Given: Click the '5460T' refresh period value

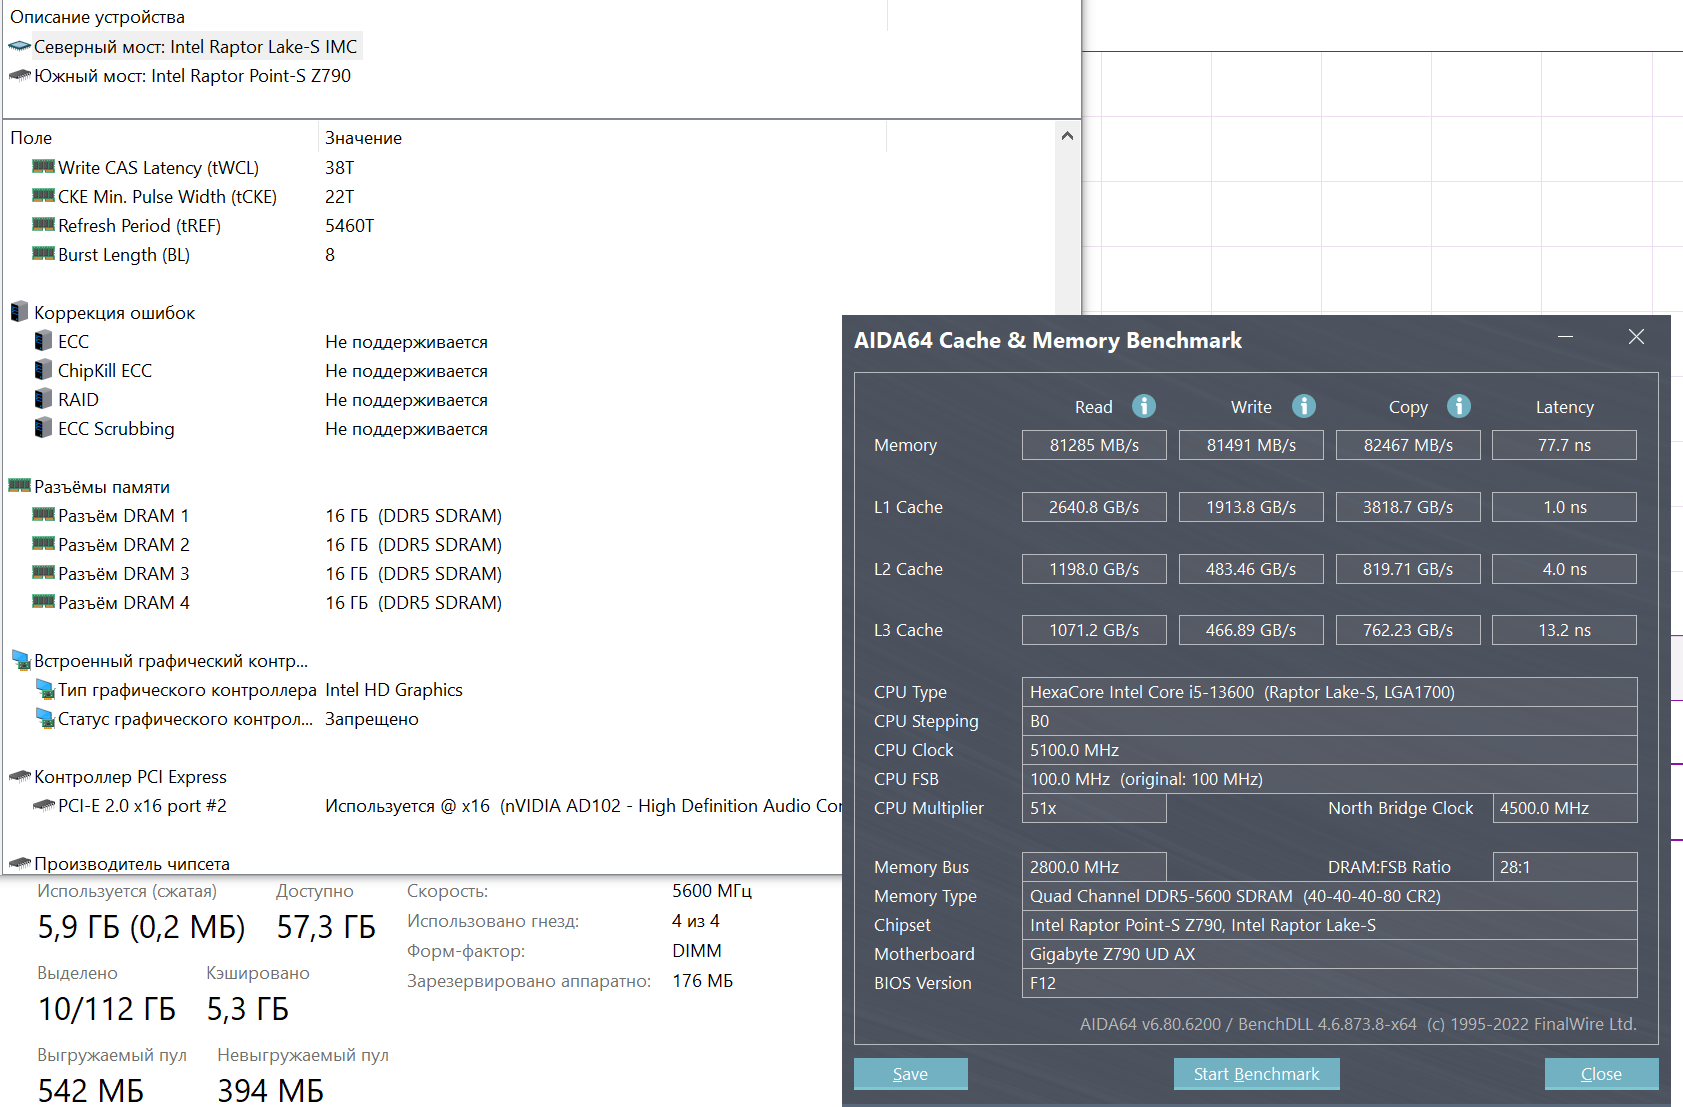Looking at the screenshot, I should click(349, 225).
